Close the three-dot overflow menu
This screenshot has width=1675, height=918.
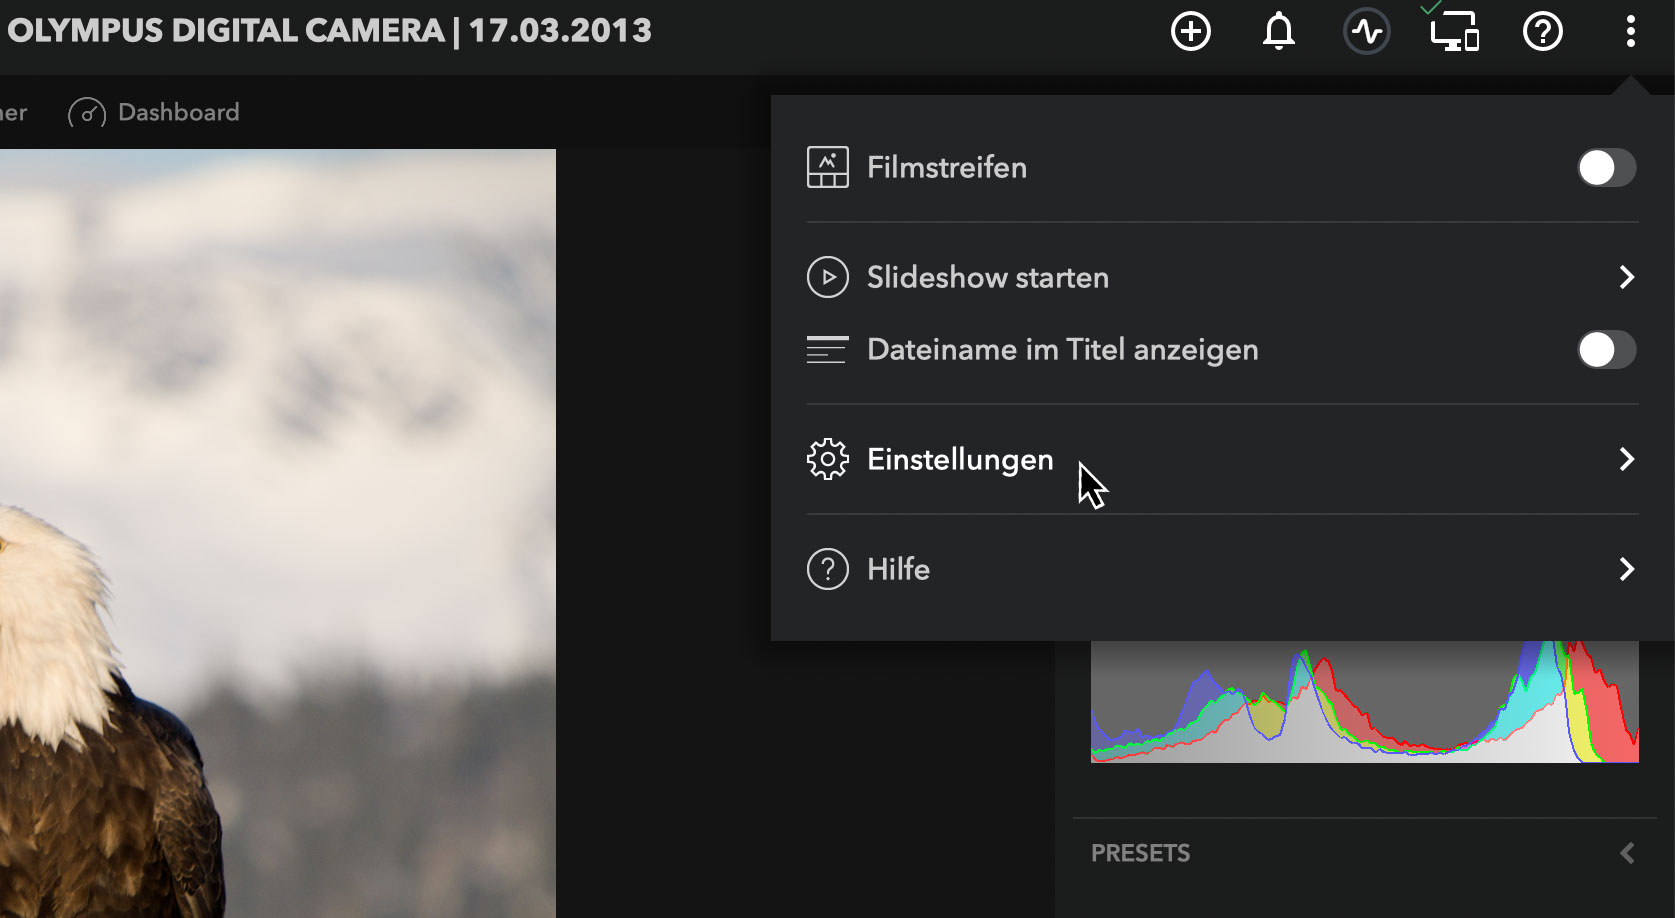pos(1630,32)
